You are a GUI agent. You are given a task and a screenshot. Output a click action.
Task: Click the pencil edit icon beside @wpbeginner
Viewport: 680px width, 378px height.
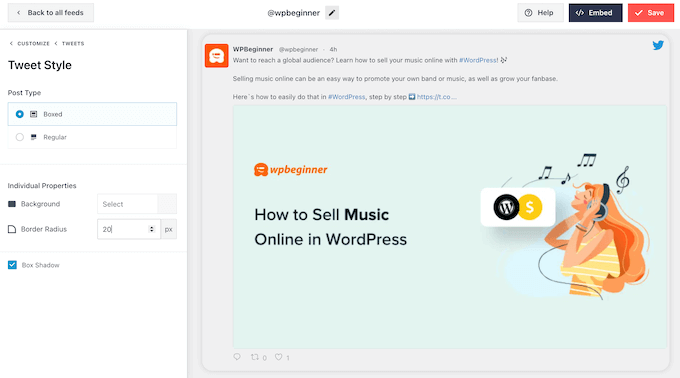[332, 13]
